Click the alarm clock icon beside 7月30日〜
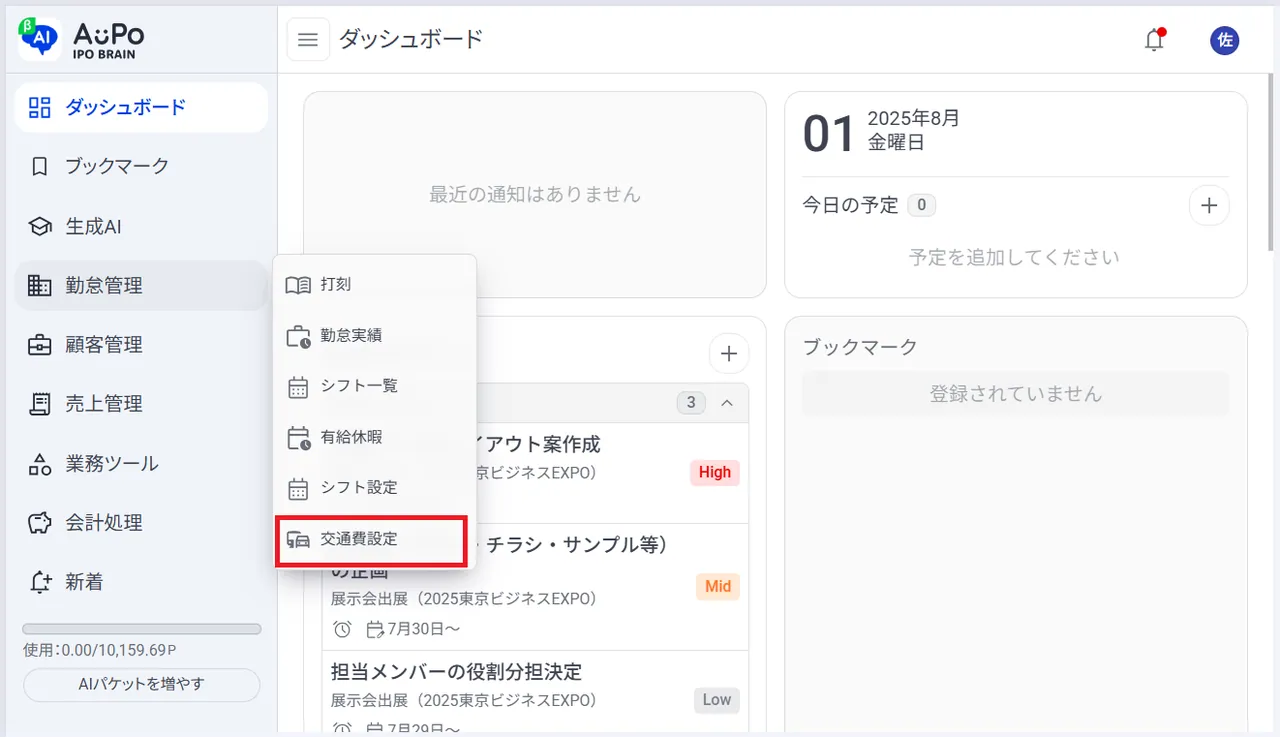Image resolution: width=1280 pixels, height=737 pixels. click(342, 629)
